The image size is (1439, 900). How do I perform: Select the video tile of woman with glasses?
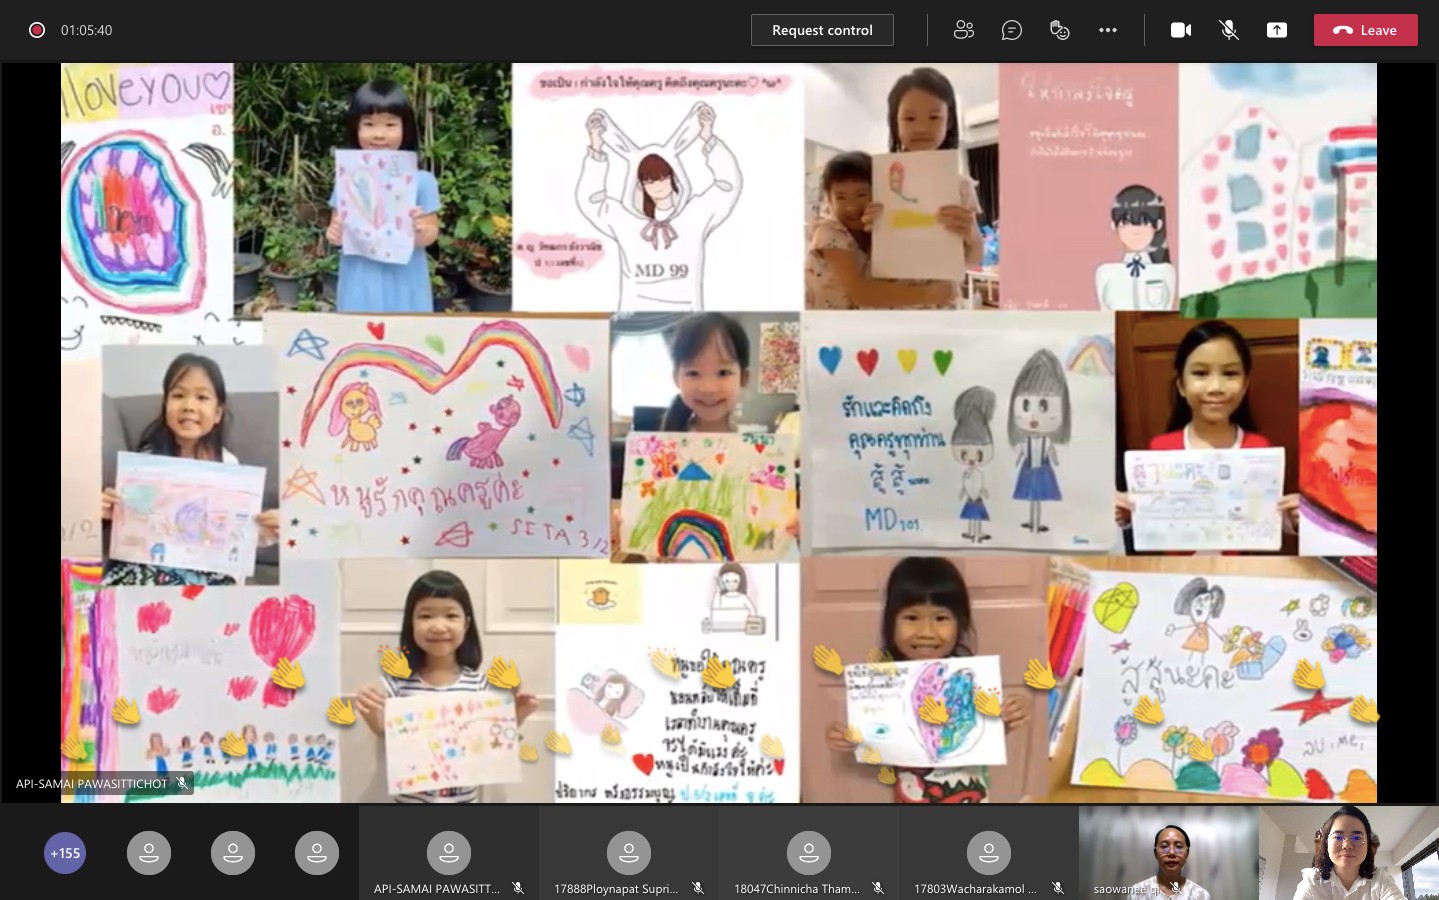[x=1349, y=853]
